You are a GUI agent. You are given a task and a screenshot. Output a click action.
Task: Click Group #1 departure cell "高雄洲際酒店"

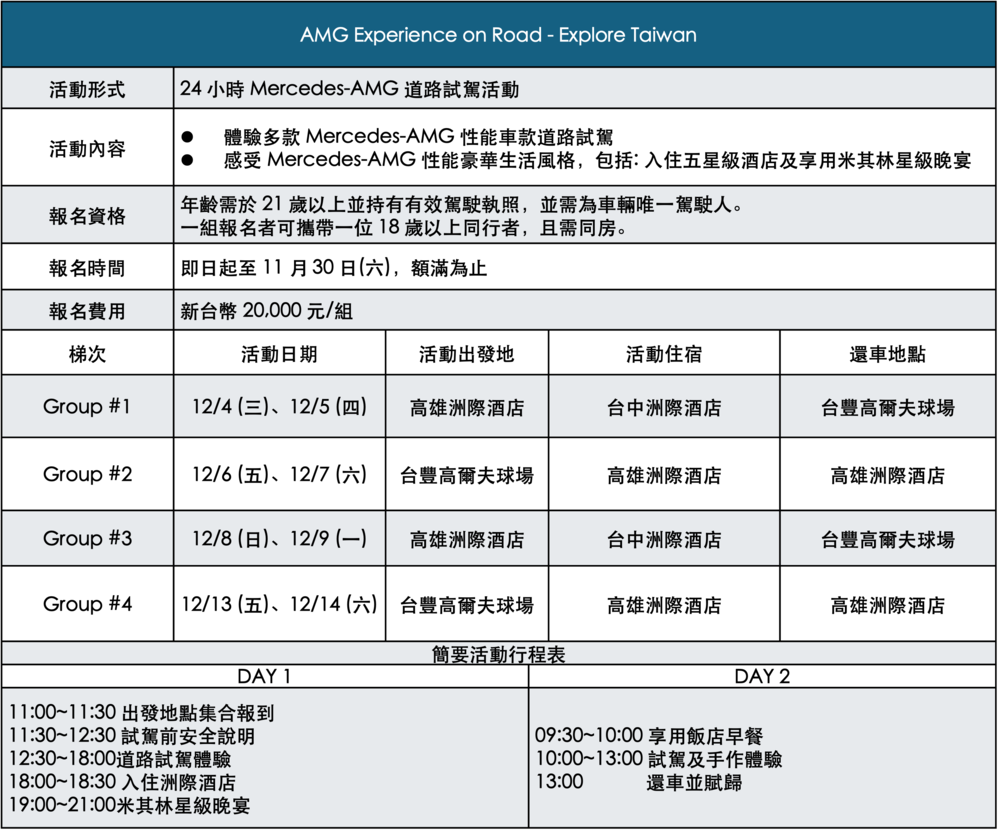pos(467,408)
